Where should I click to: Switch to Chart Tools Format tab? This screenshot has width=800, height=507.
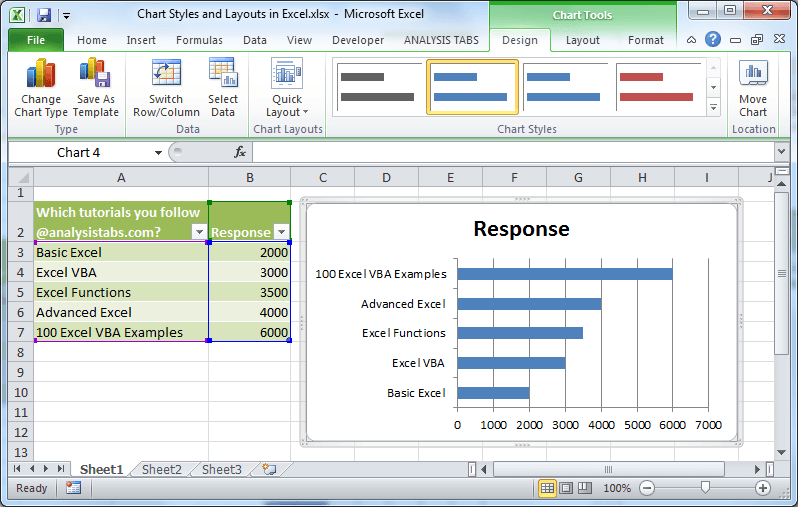tap(645, 40)
